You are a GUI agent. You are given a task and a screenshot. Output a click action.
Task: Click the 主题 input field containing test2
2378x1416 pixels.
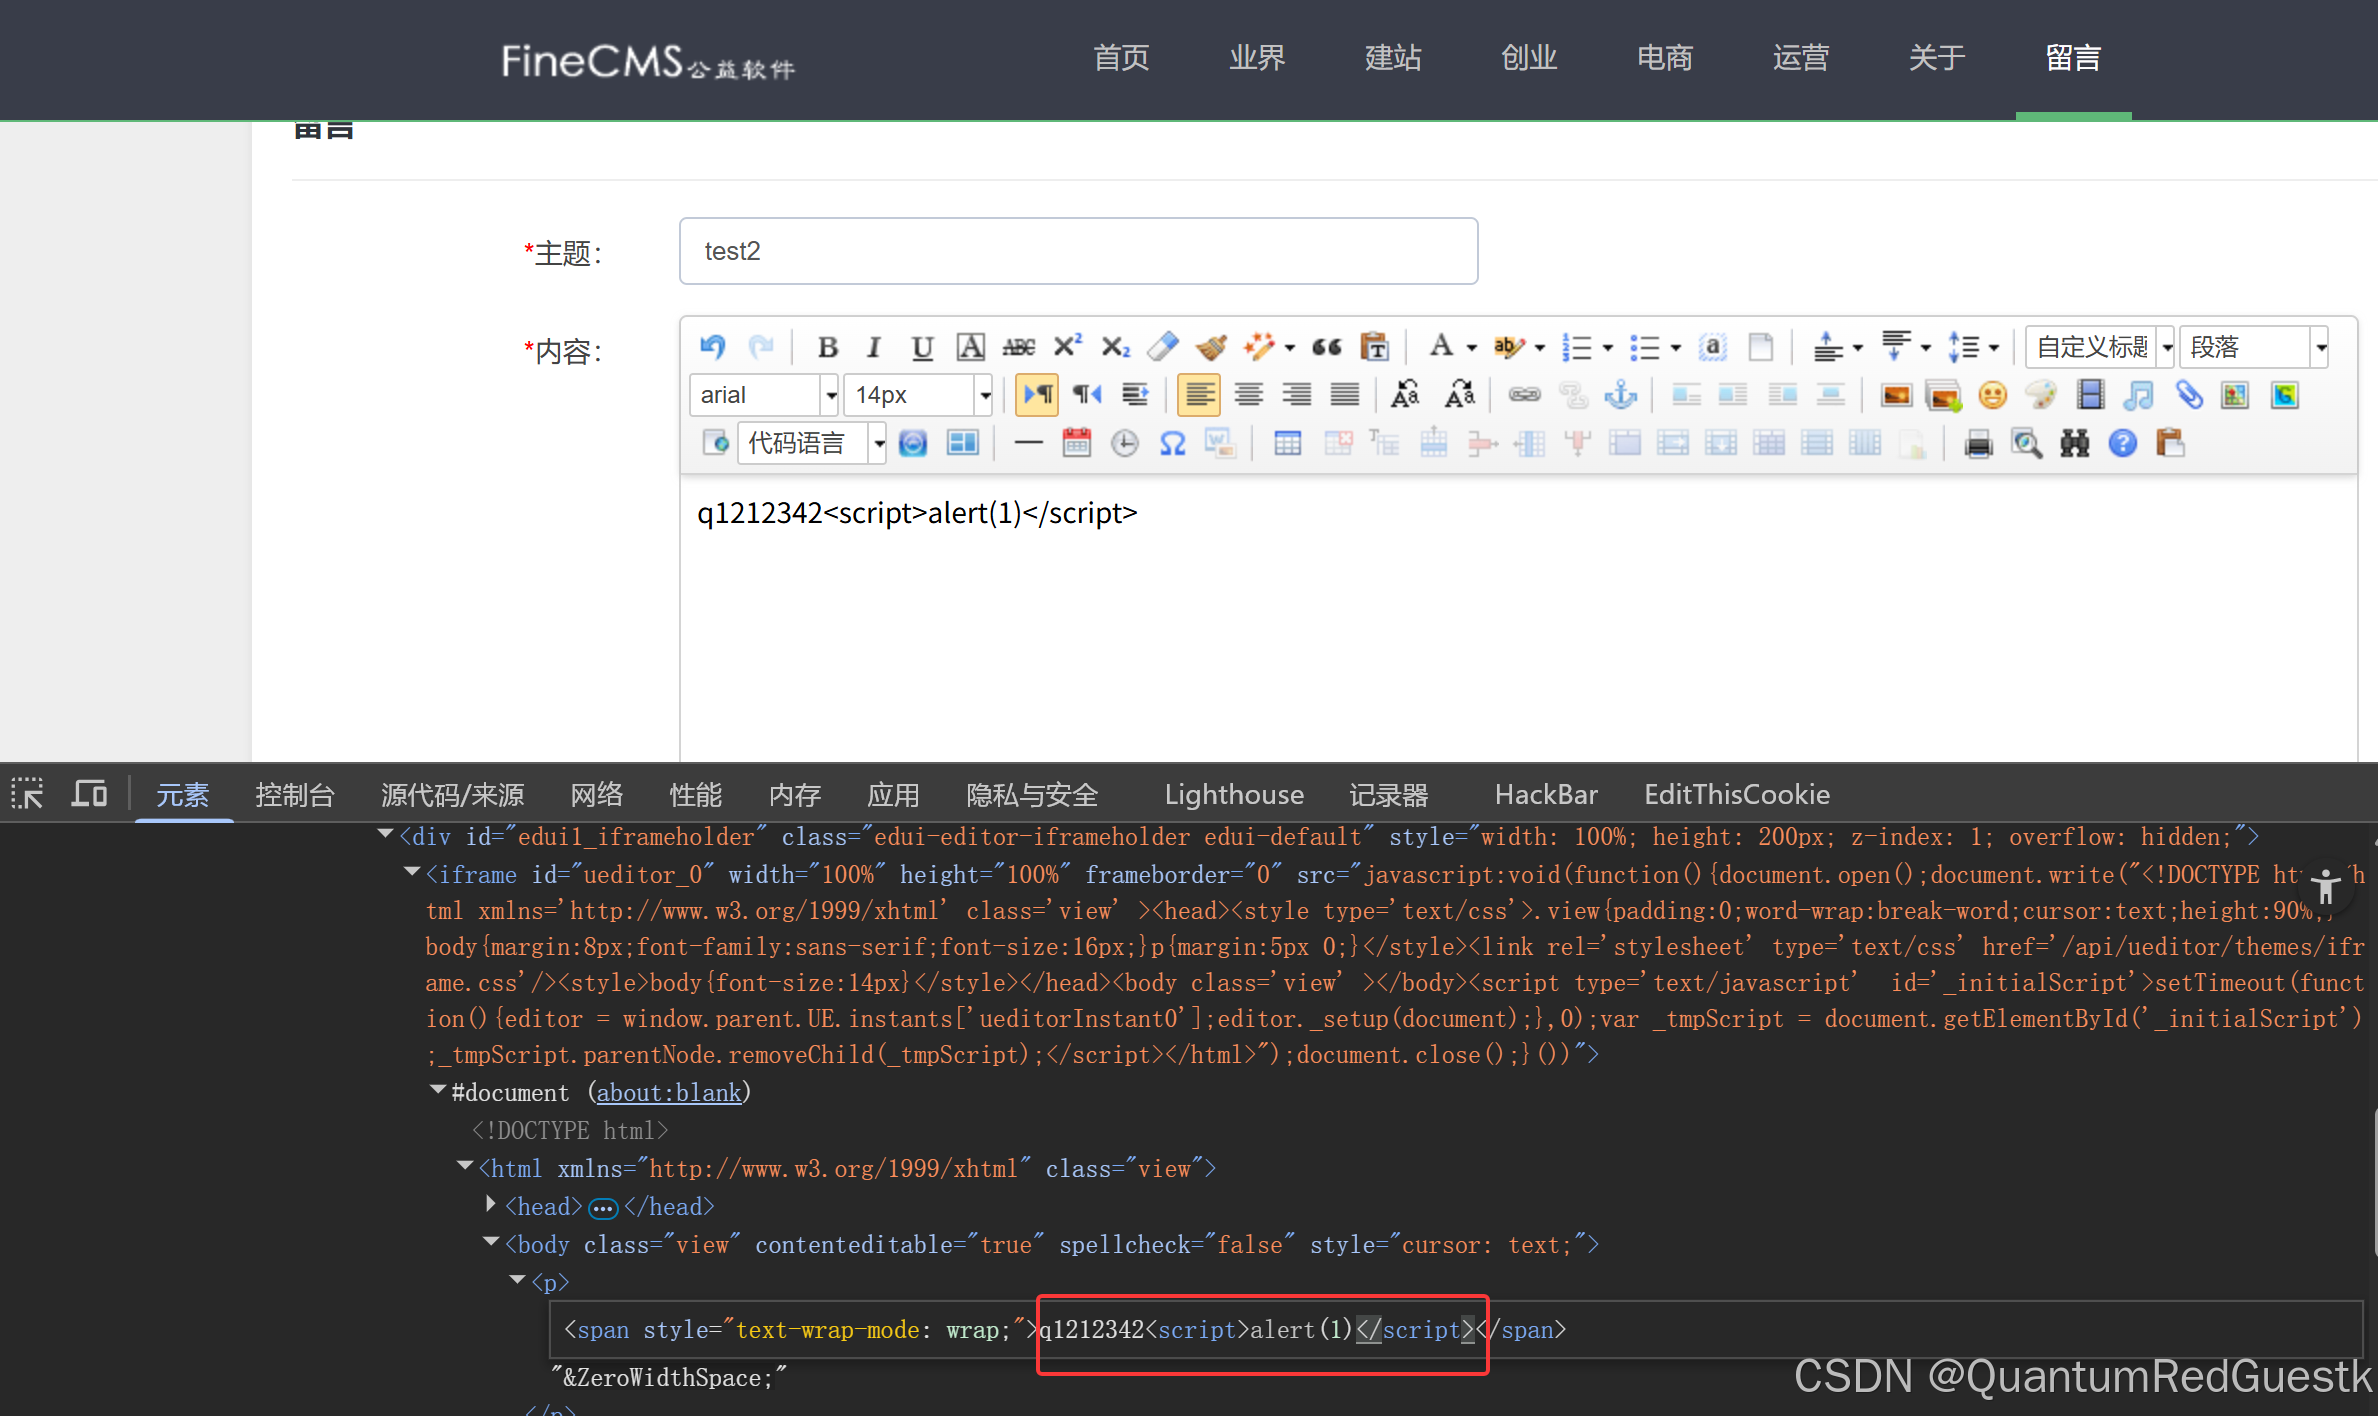pyautogui.click(x=1077, y=251)
